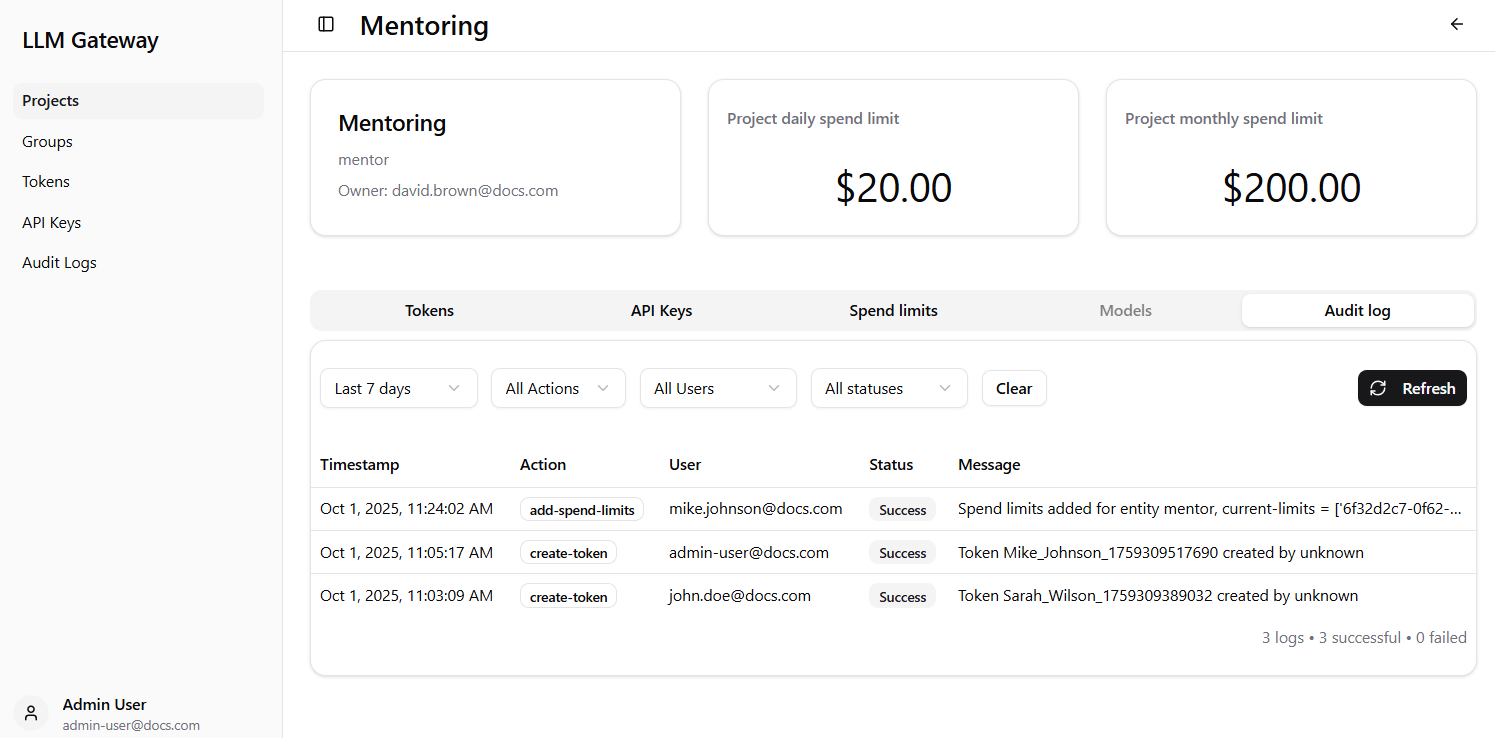The image size is (1495, 738).
Task: Expand the All Actions dropdown
Action: click(x=558, y=388)
